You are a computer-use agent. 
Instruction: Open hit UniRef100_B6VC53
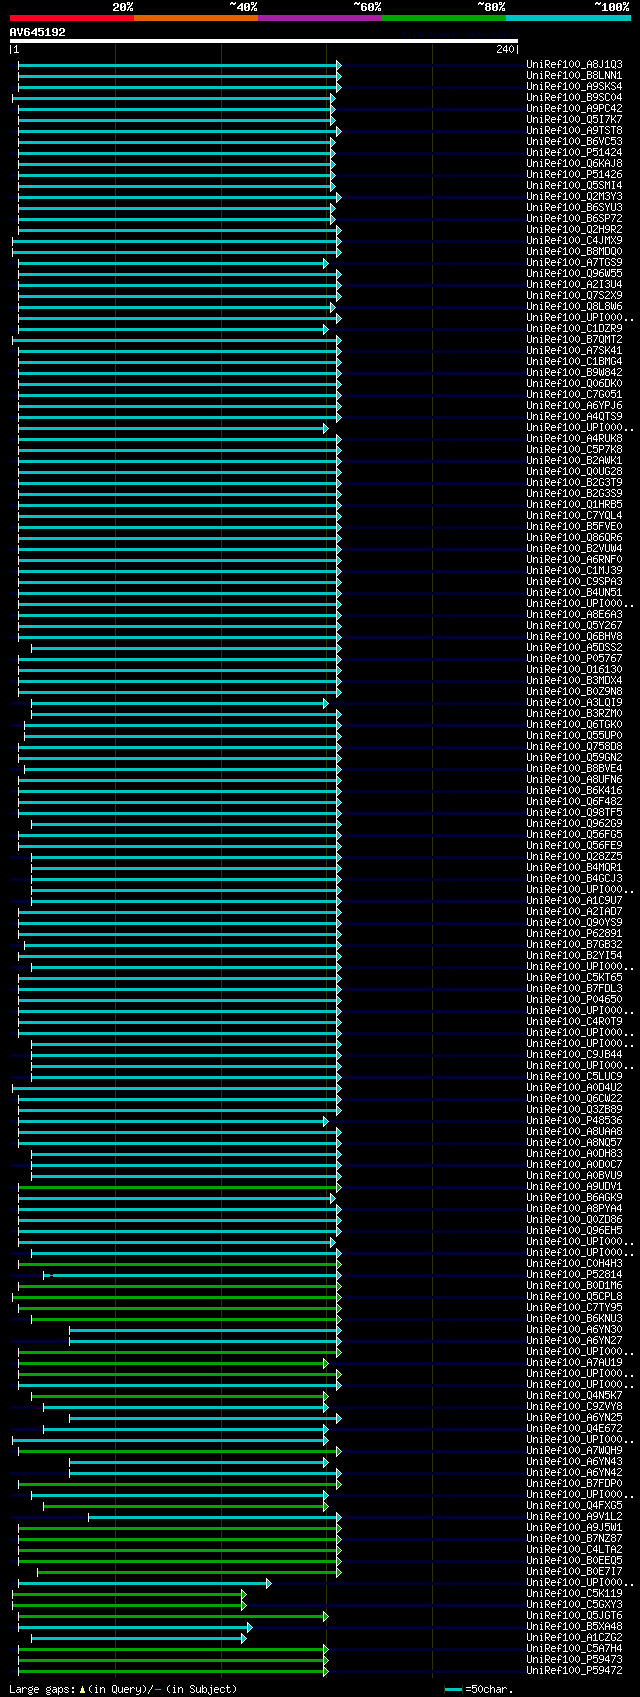574,142
